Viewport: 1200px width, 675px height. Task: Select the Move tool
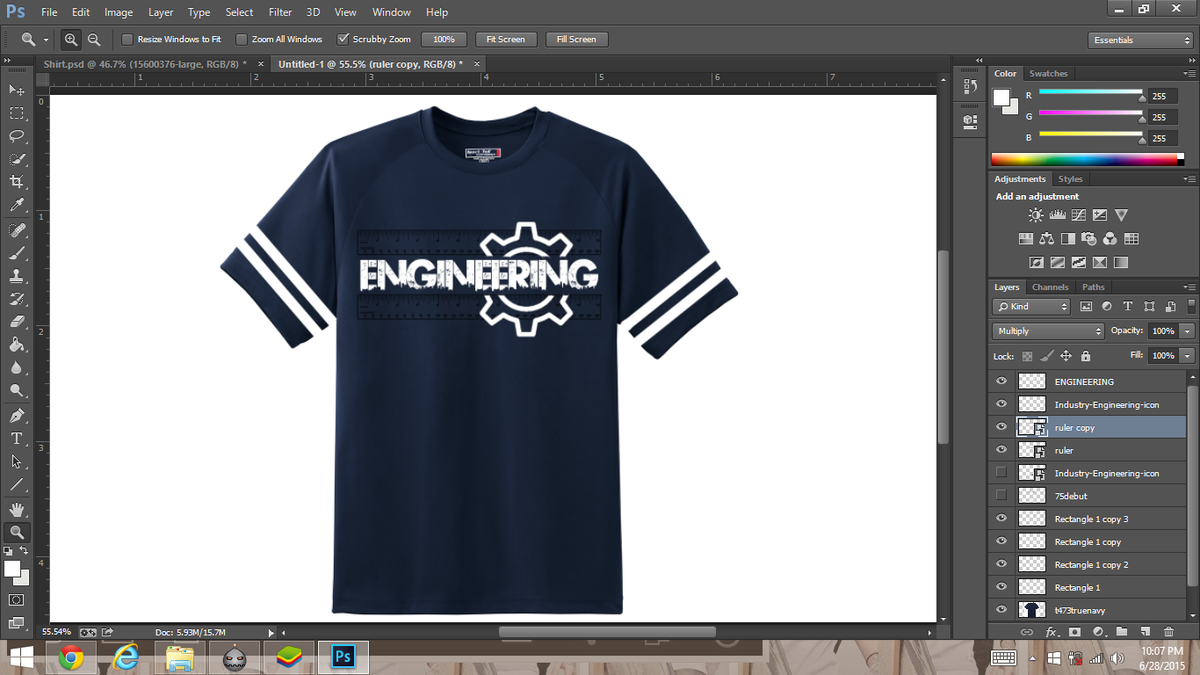pos(17,90)
